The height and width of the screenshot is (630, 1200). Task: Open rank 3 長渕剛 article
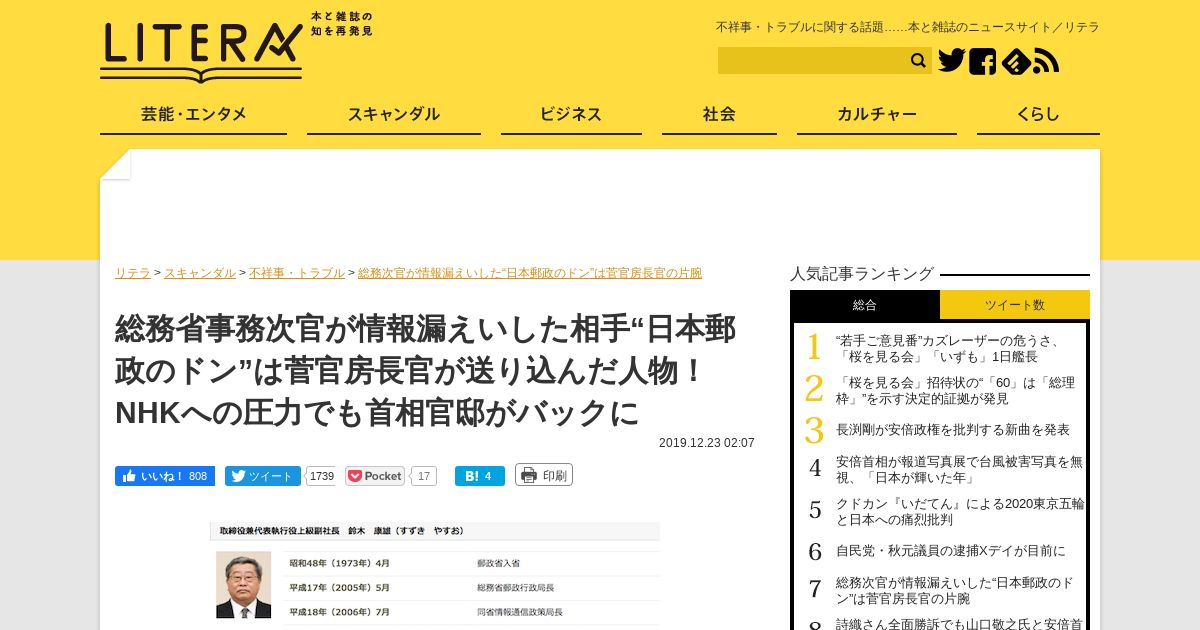point(953,429)
